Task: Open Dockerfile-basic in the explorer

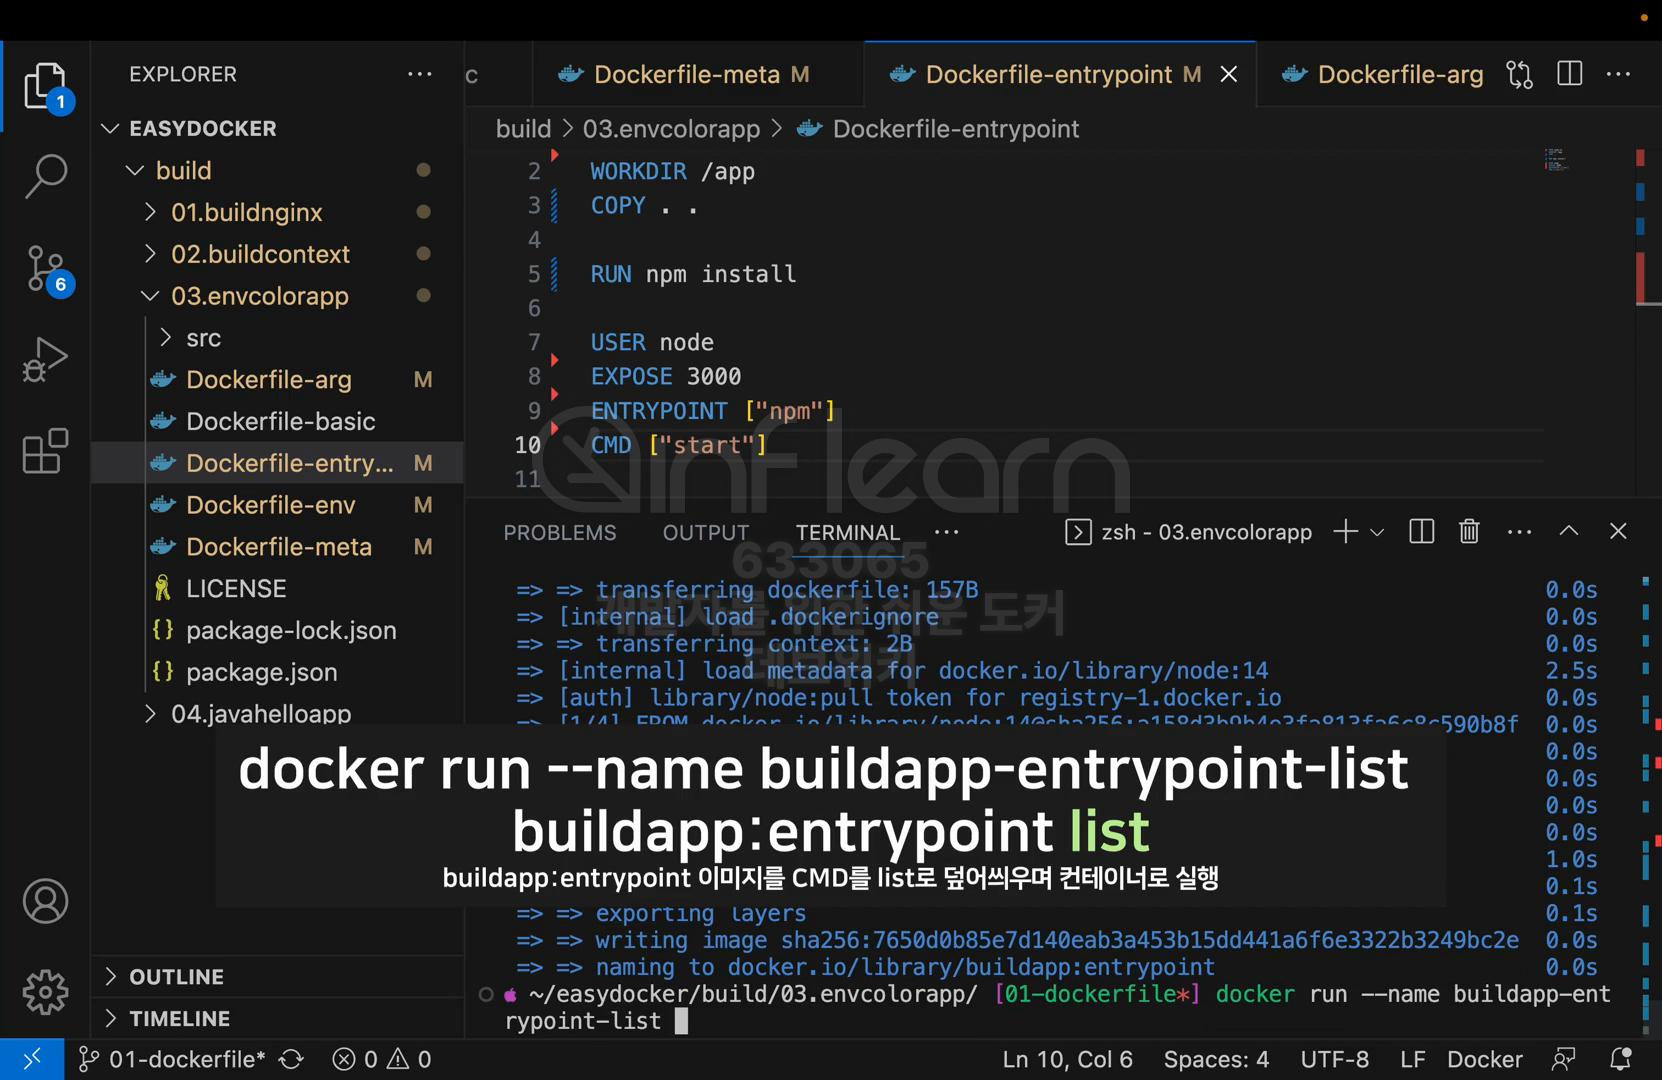Action: pos(278,421)
